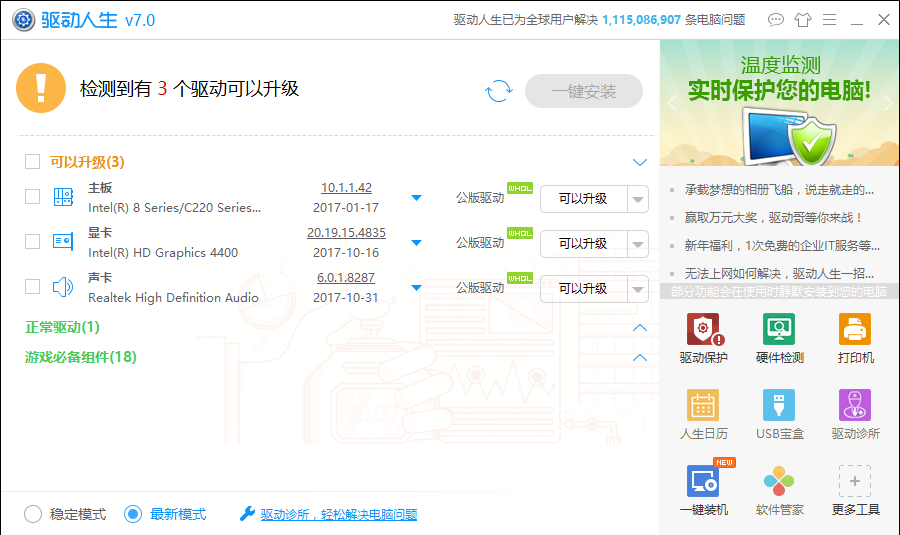Image resolution: width=900 pixels, height=535 pixels.
Task: Click Realtek High Definition Audio name
Action: tap(173, 297)
